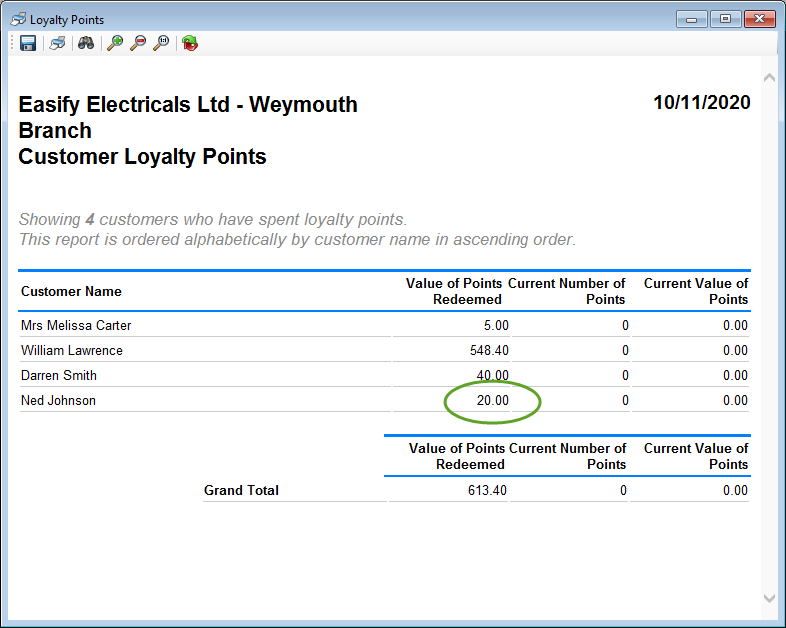The height and width of the screenshot is (628, 786).
Task: Click the Customer Name column header
Action: (71, 291)
